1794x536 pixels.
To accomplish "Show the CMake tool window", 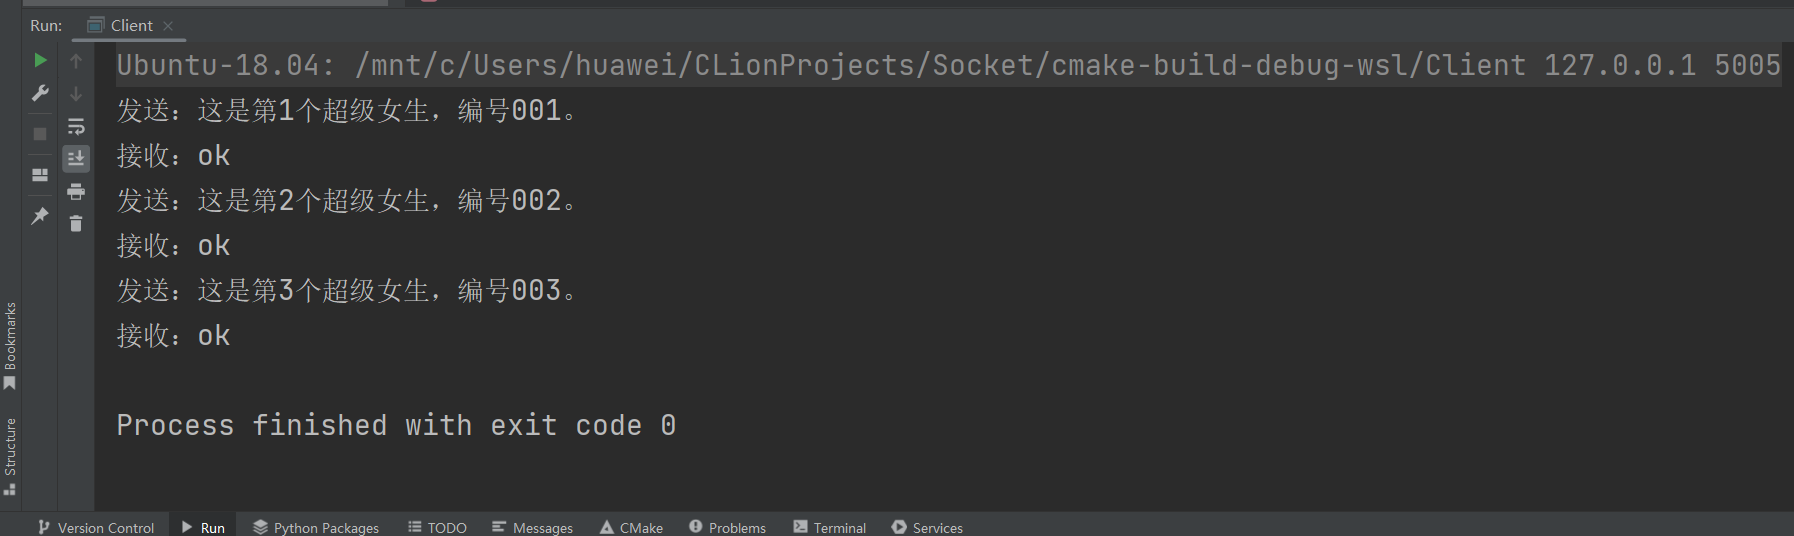I will [631, 527].
